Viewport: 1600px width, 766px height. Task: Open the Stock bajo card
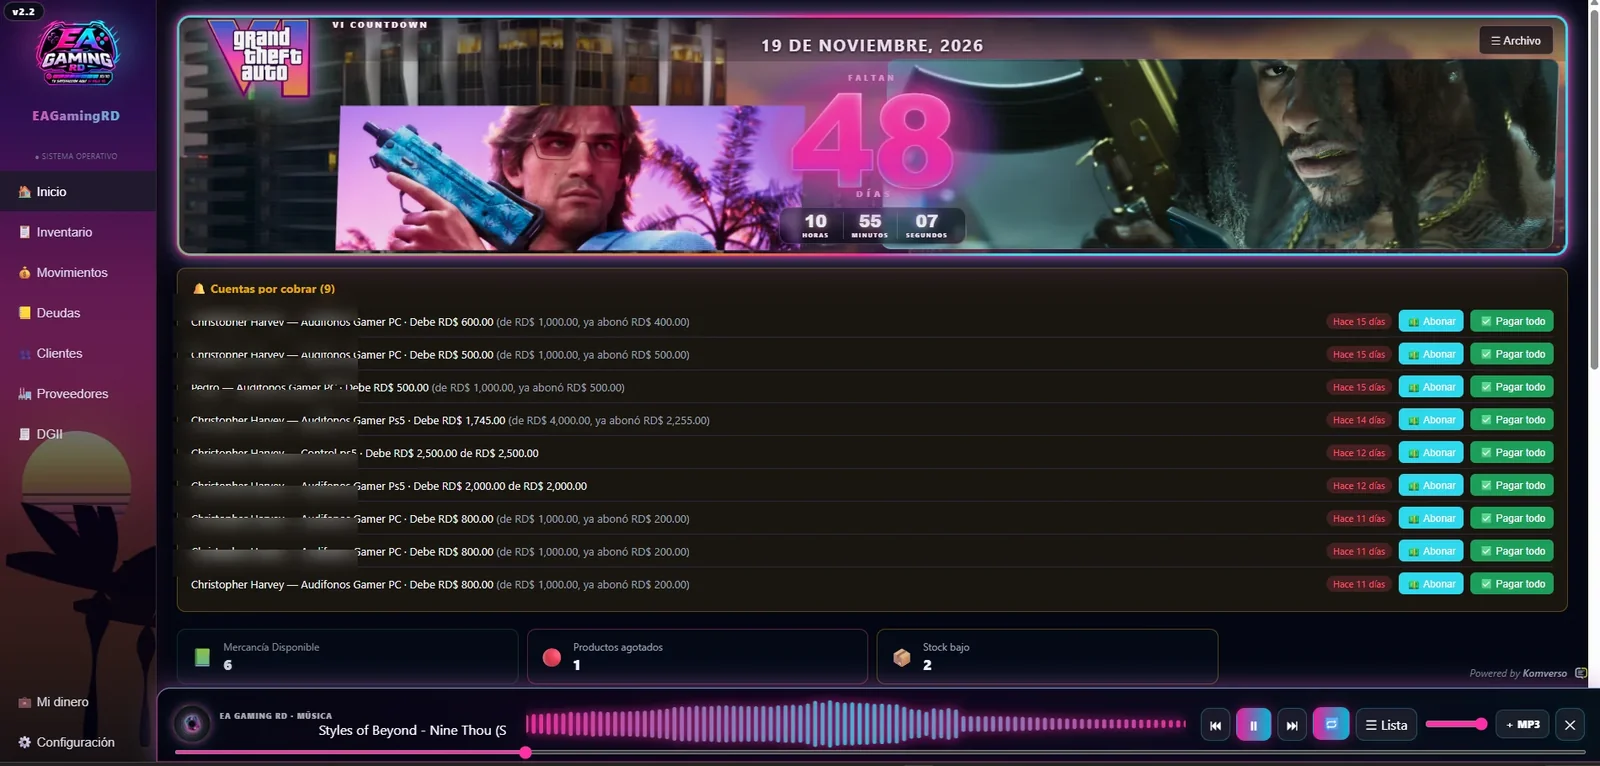click(x=1047, y=656)
